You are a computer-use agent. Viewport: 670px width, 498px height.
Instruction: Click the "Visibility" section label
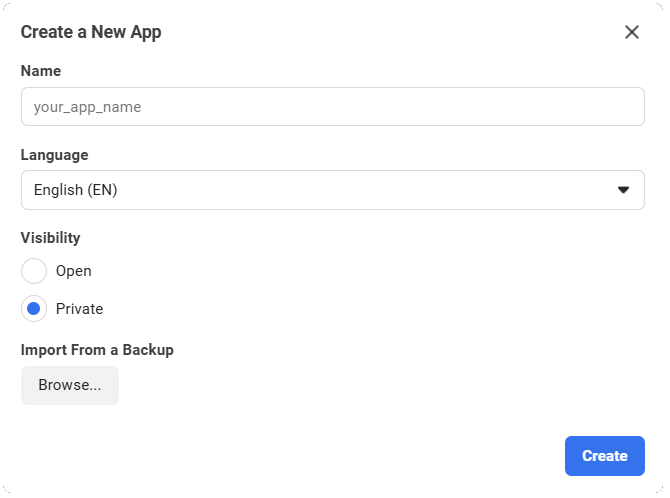tap(51, 238)
